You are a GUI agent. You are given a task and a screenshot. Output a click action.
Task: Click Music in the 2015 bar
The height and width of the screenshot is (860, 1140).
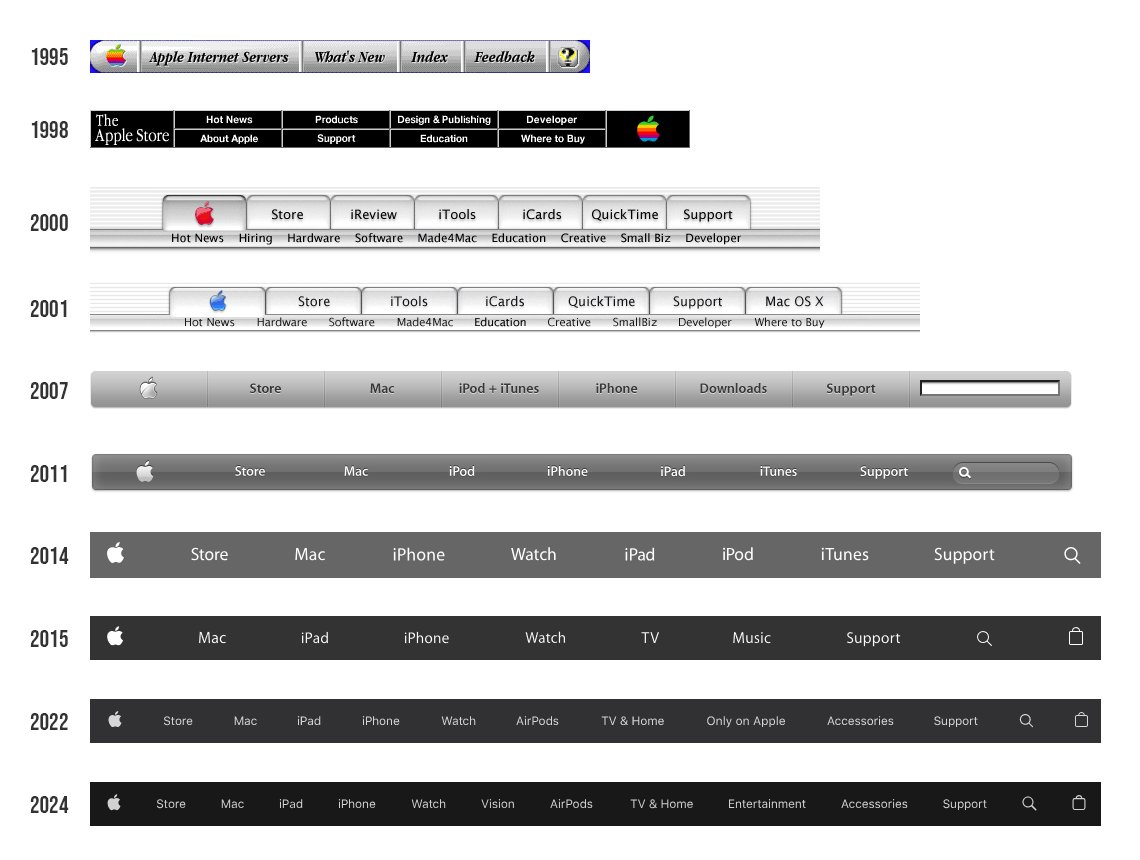coord(751,638)
